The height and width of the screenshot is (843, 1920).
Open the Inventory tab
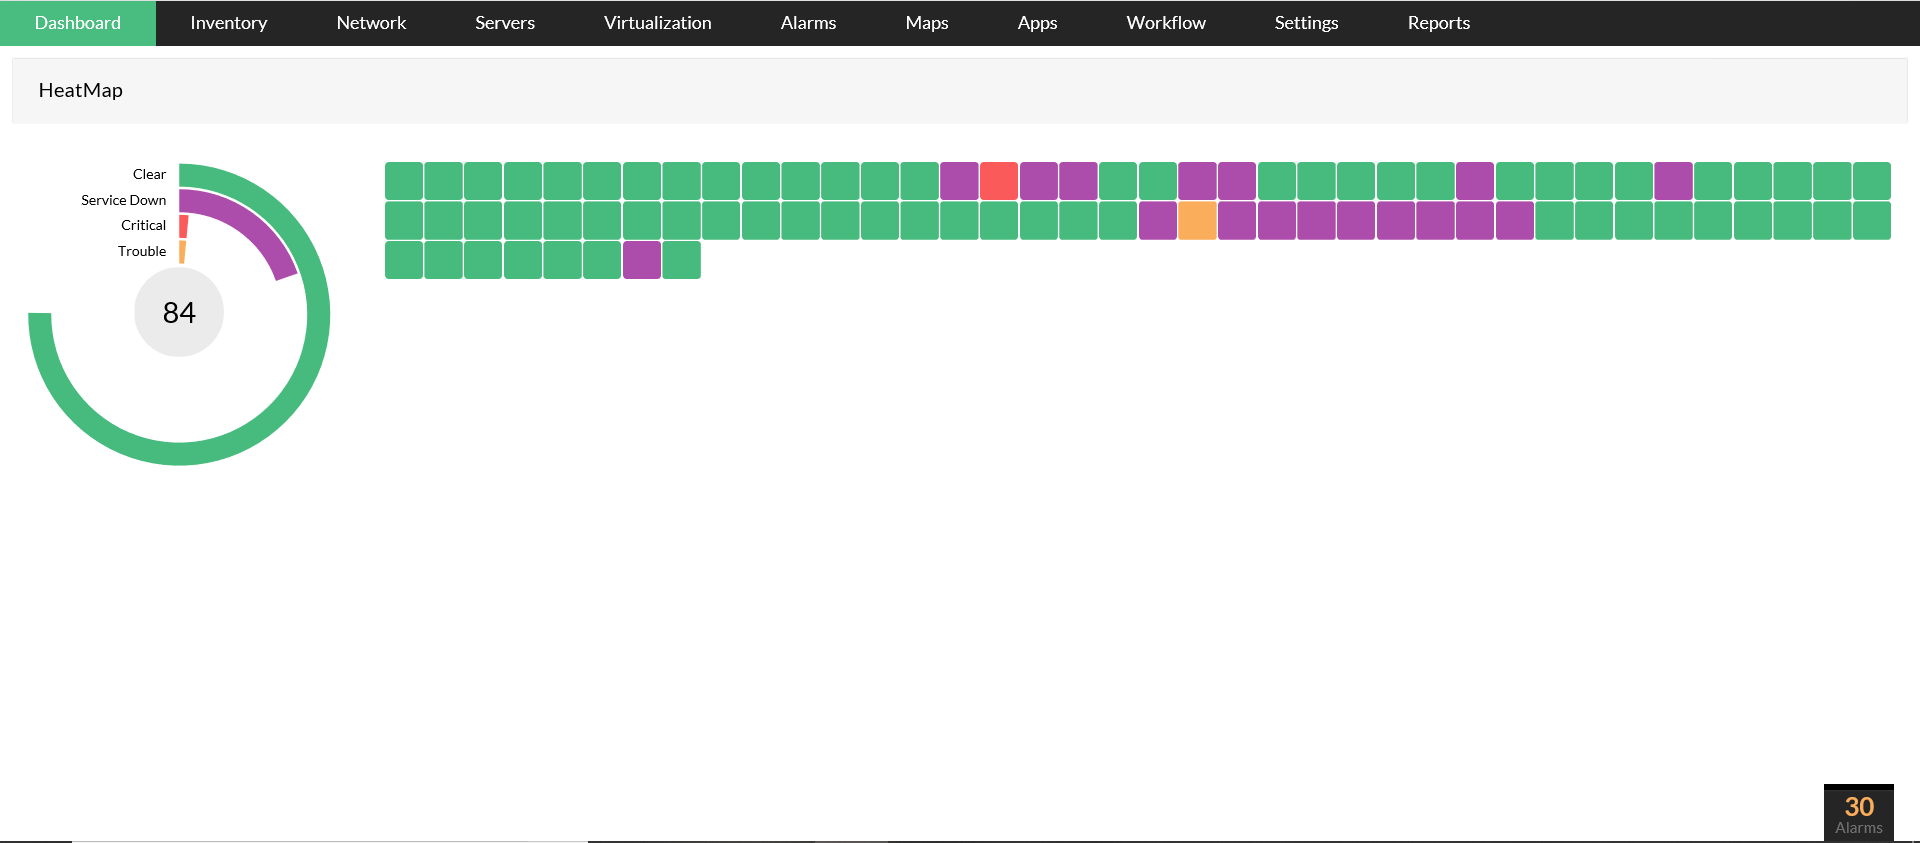[228, 23]
